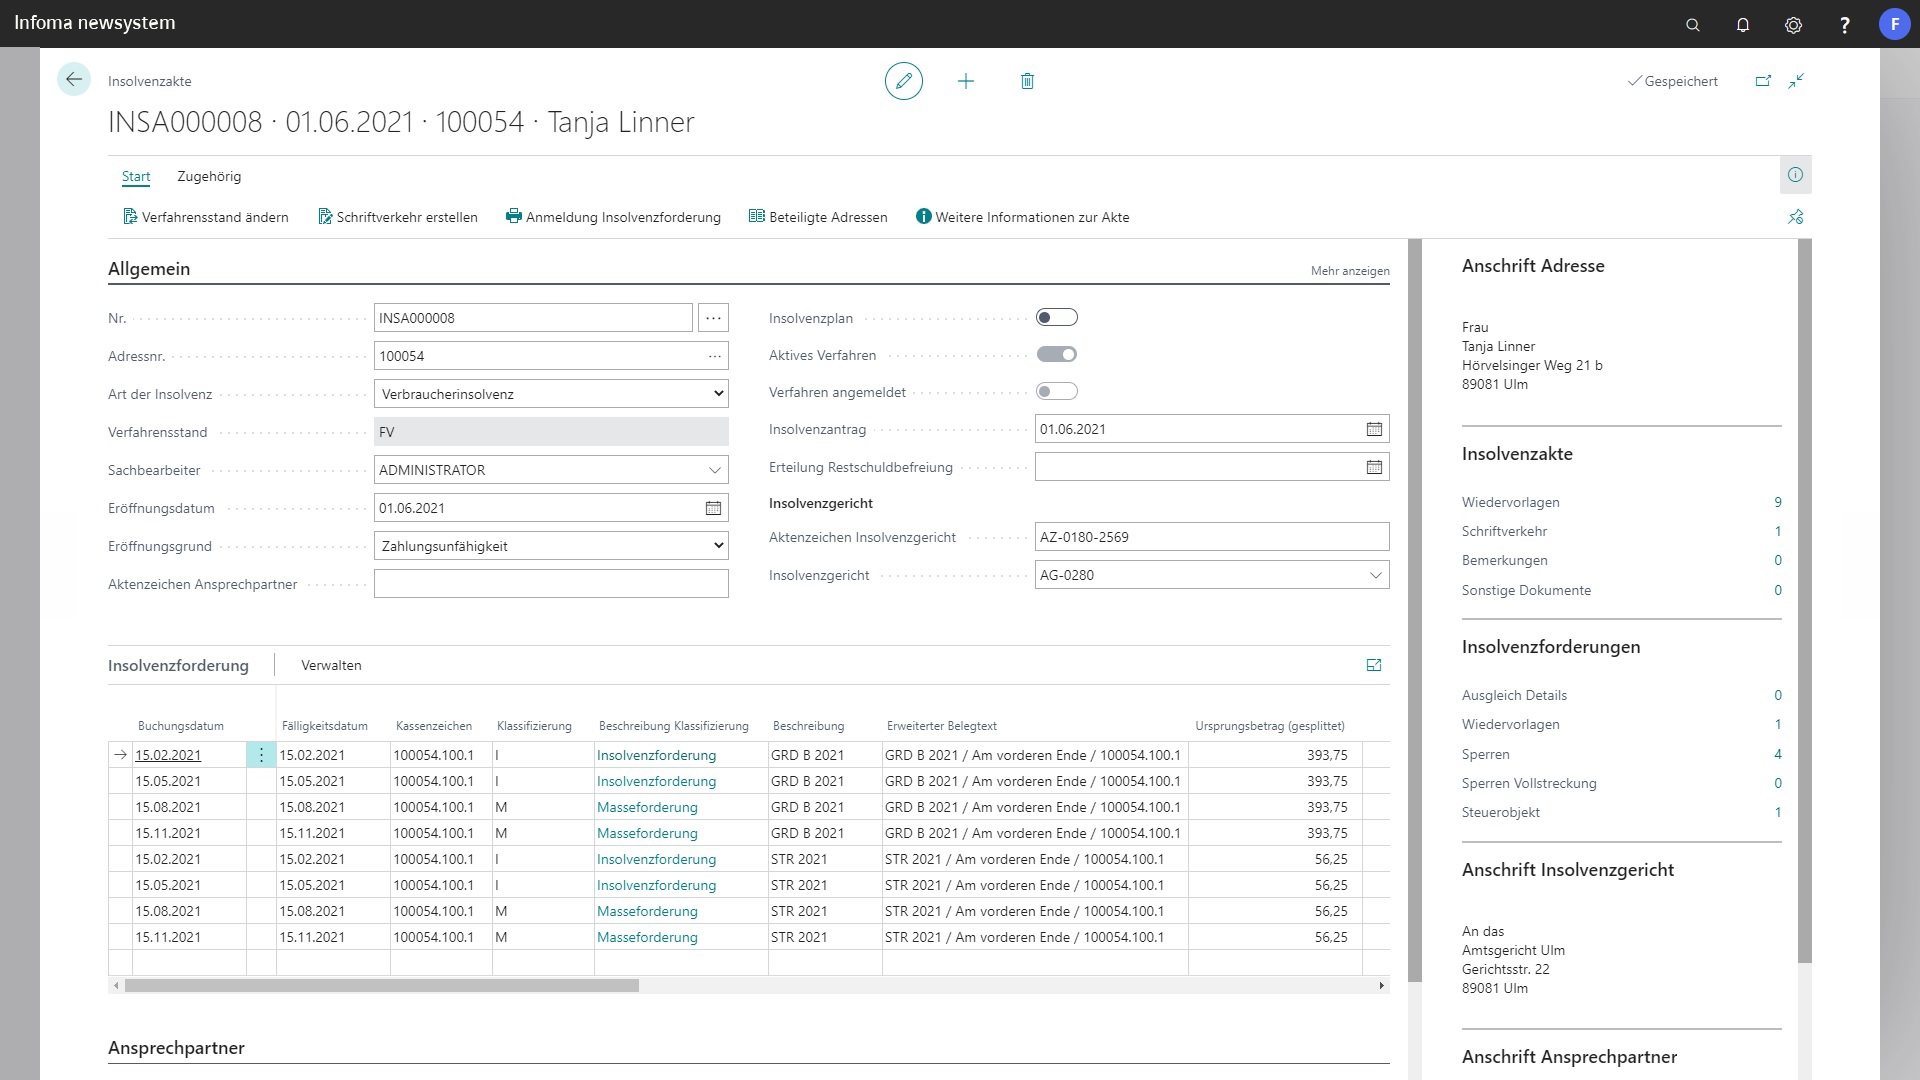The height and width of the screenshot is (1080, 1920).
Task: Click the plus icon to create new record
Action: (965, 81)
